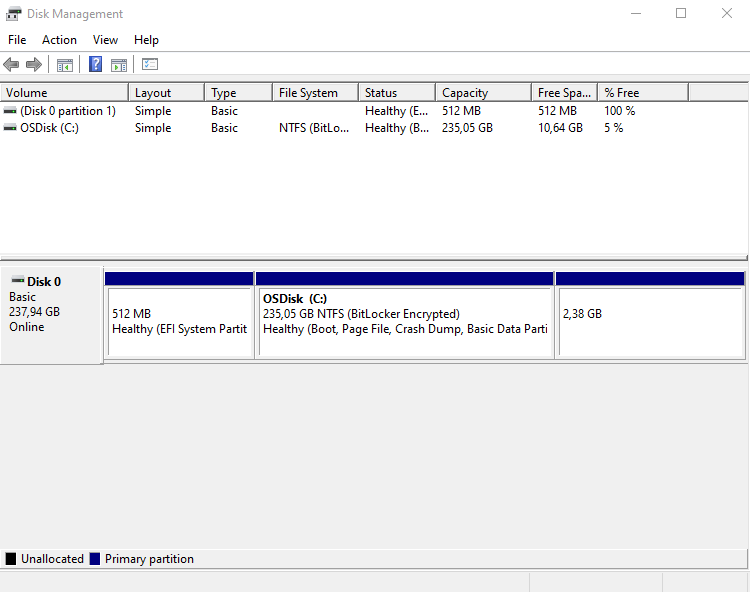Image resolution: width=750 pixels, height=592 pixels.
Task: Click the black Unallocated legend swatch
Action: coord(11,559)
